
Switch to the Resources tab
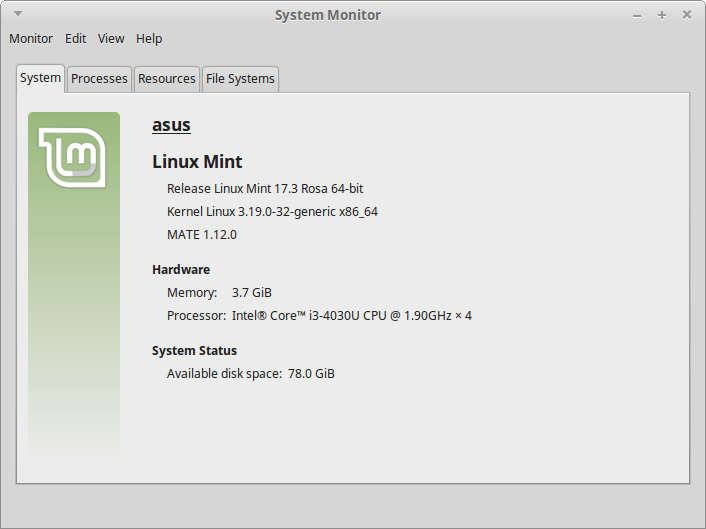(167, 79)
